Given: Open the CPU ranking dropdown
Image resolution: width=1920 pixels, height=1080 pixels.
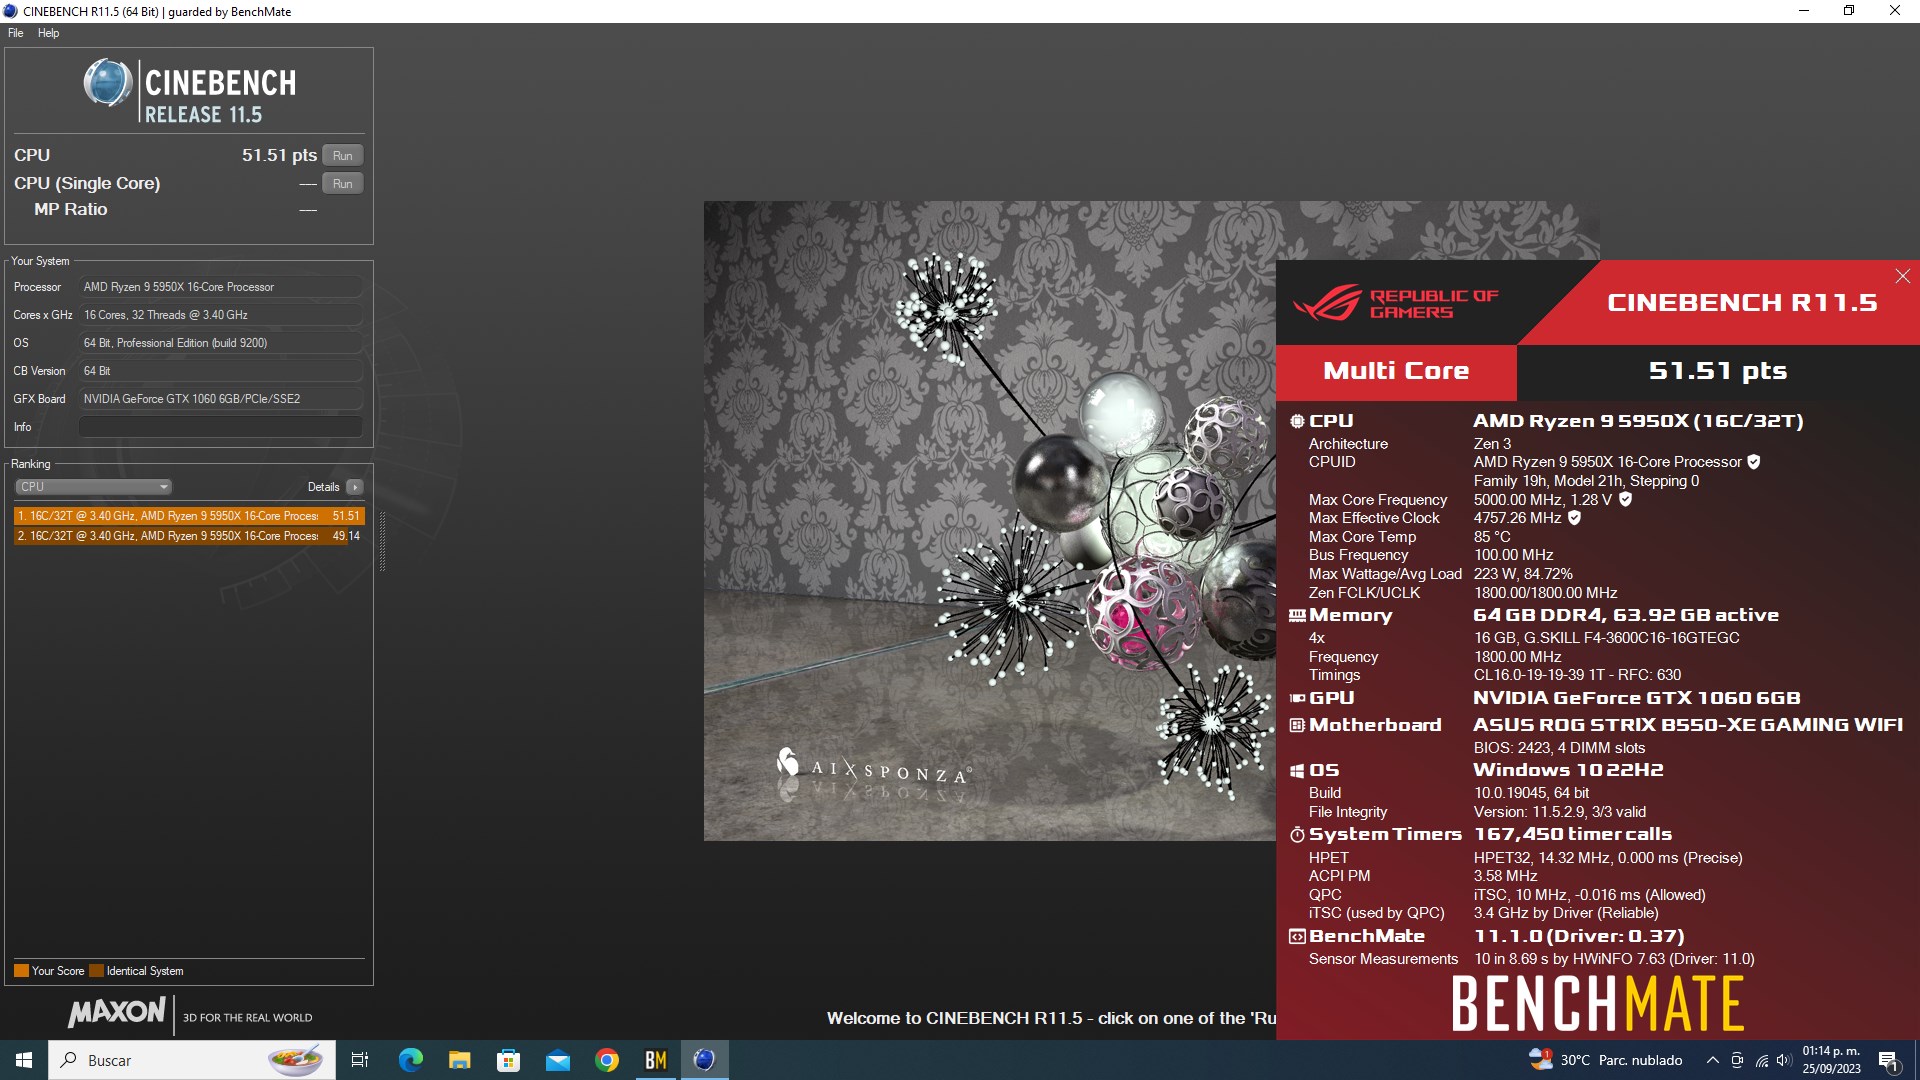Looking at the screenshot, I should click(94, 487).
